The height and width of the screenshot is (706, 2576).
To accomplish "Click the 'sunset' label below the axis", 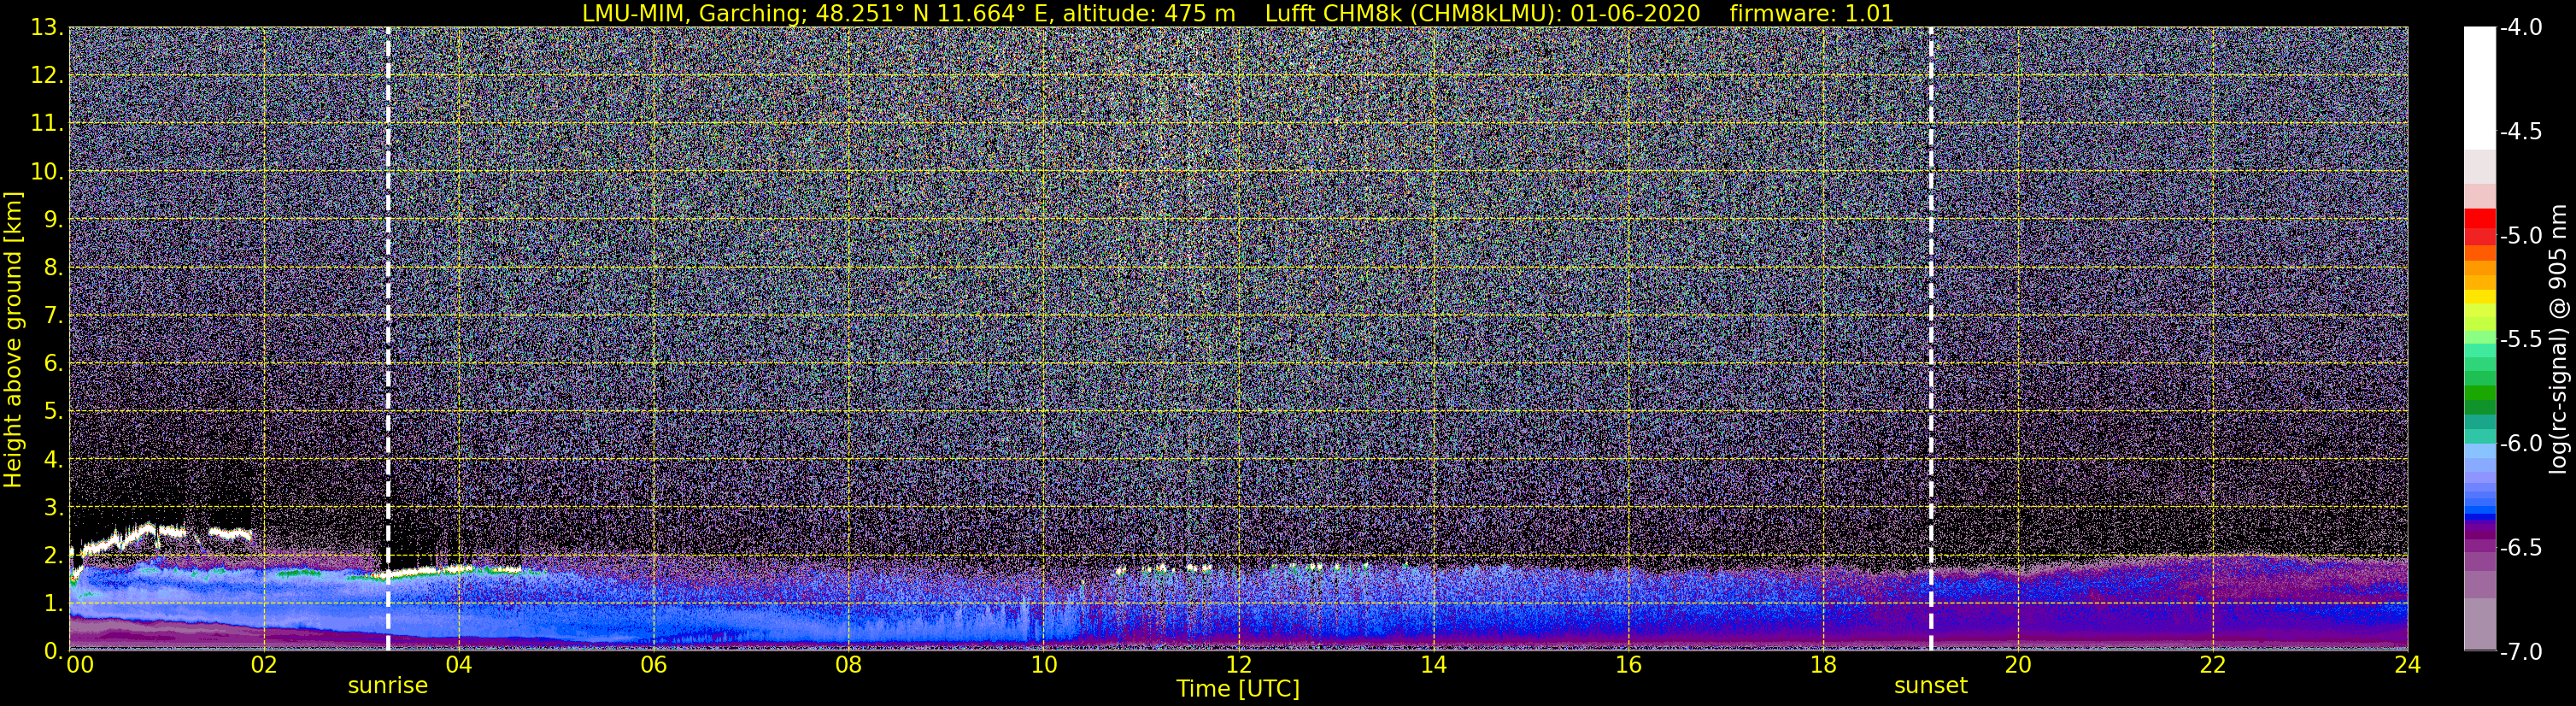I will coord(1930,686).
